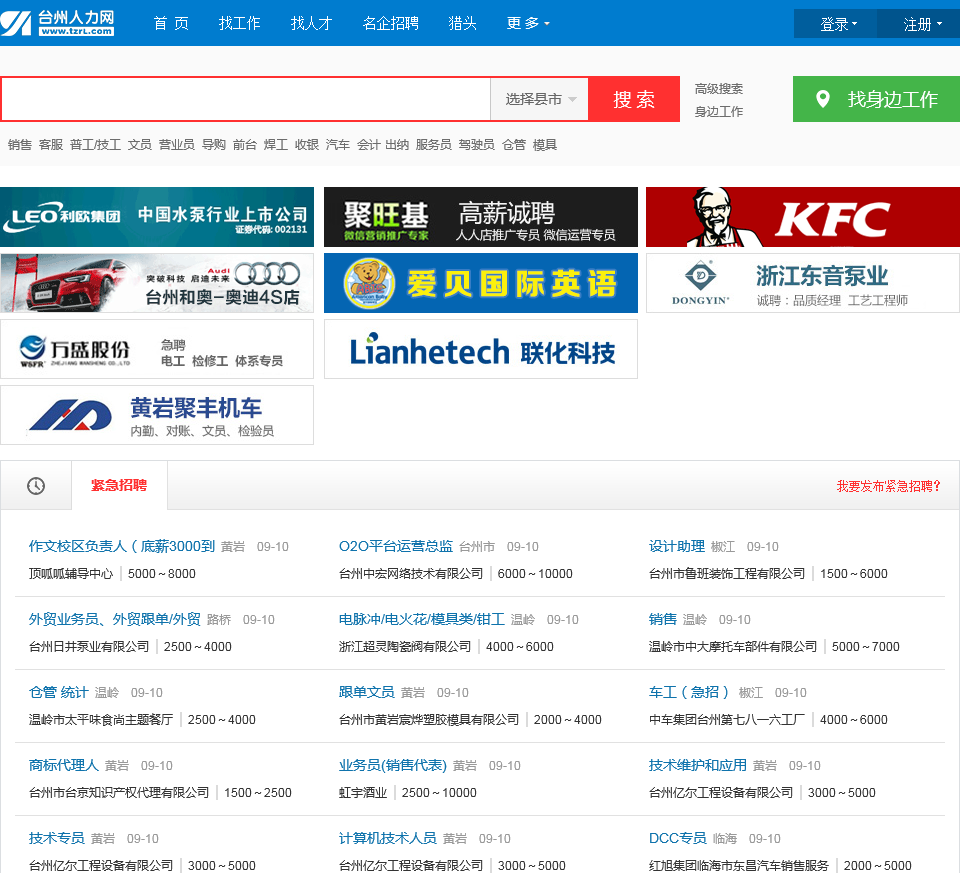Open the 身边工作 link next to search

tap(719, 111)
